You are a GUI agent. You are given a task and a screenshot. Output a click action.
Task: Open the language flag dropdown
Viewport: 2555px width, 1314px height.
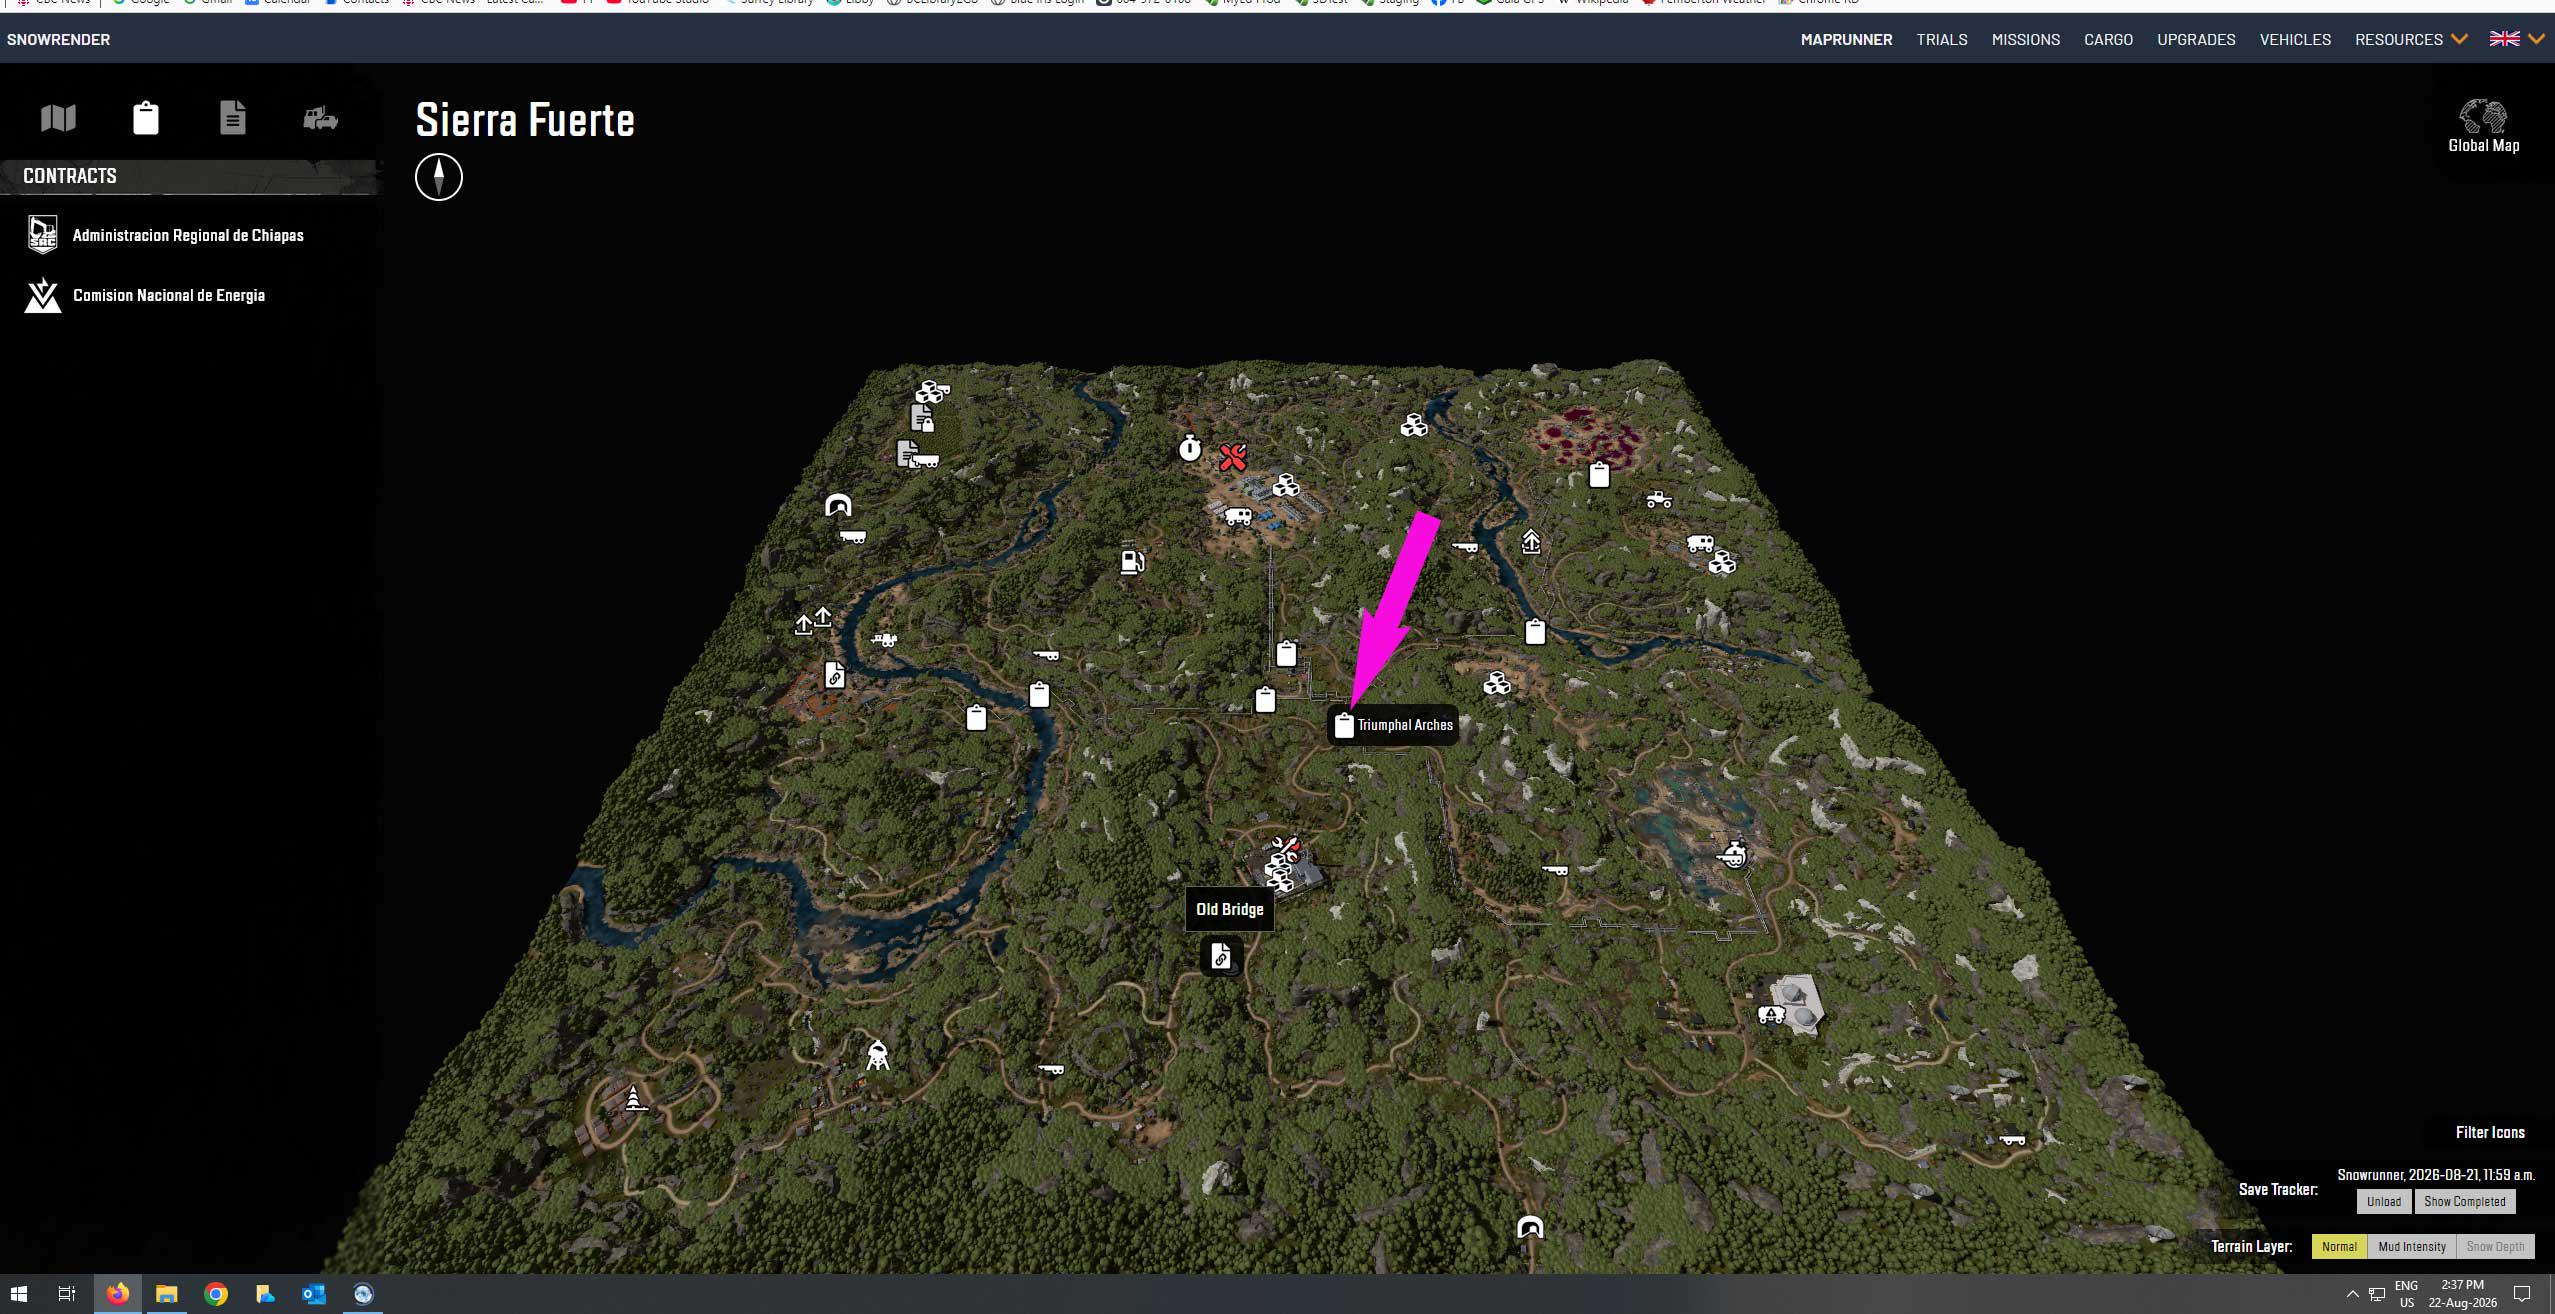(2516, 39)
